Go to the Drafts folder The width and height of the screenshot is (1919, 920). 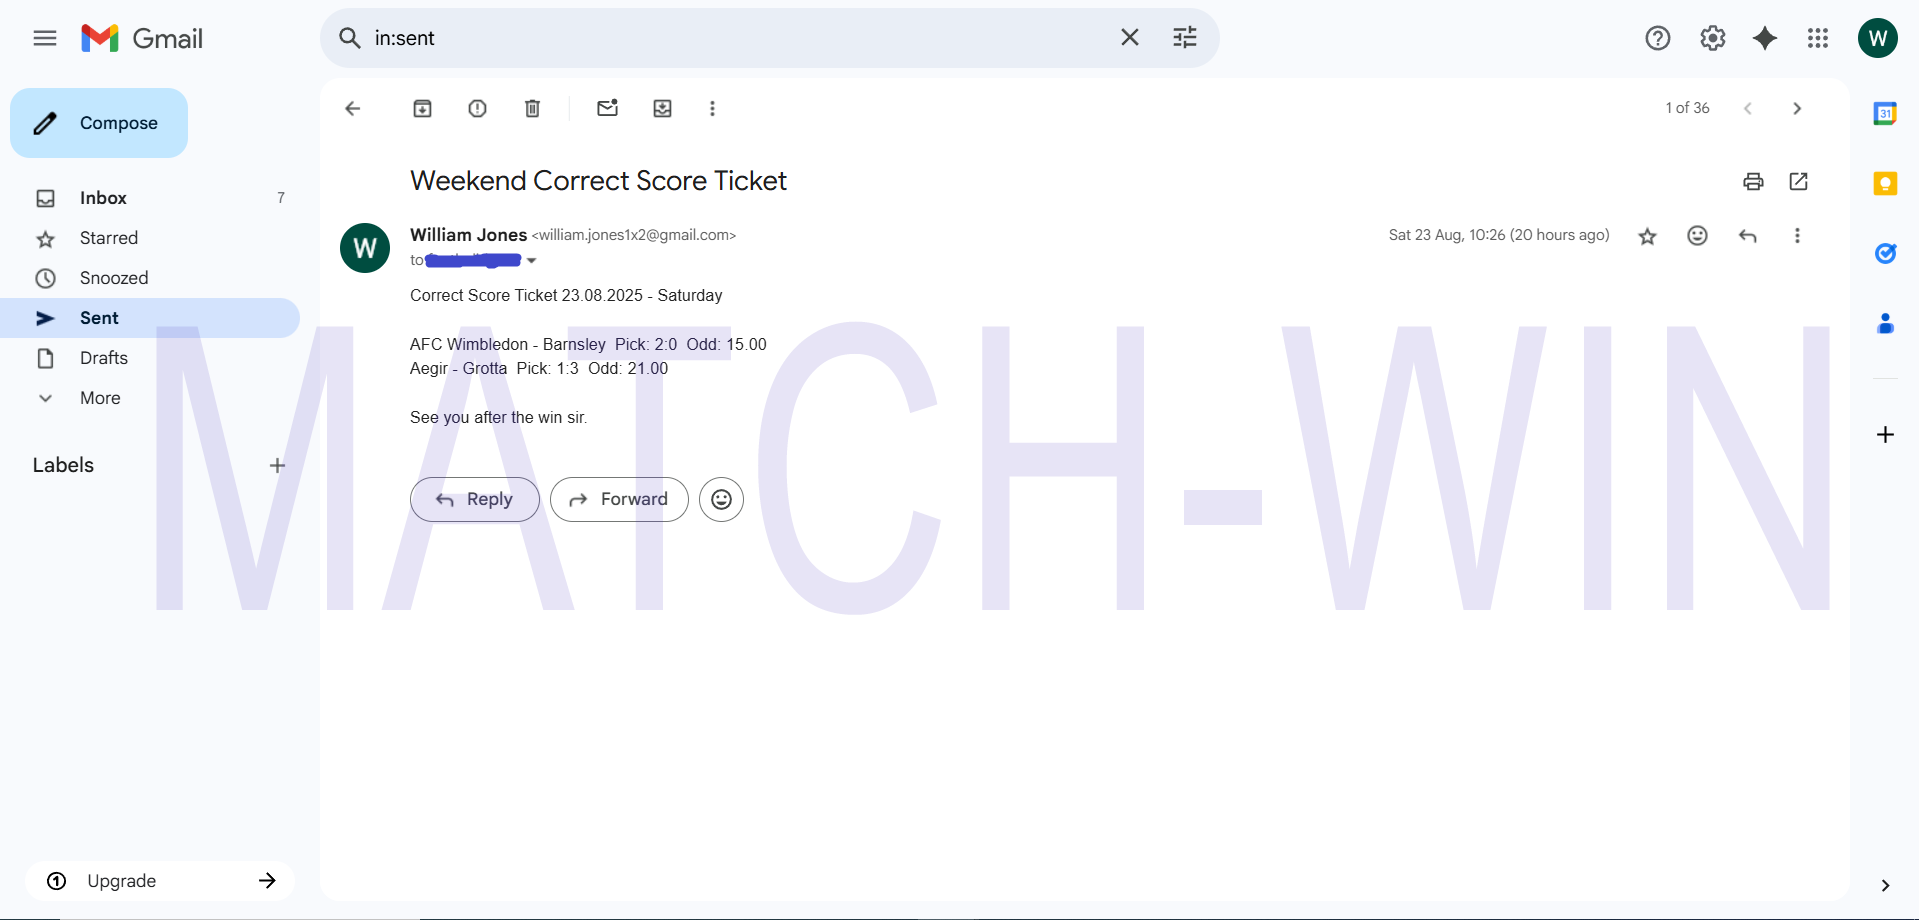(104, 358)
